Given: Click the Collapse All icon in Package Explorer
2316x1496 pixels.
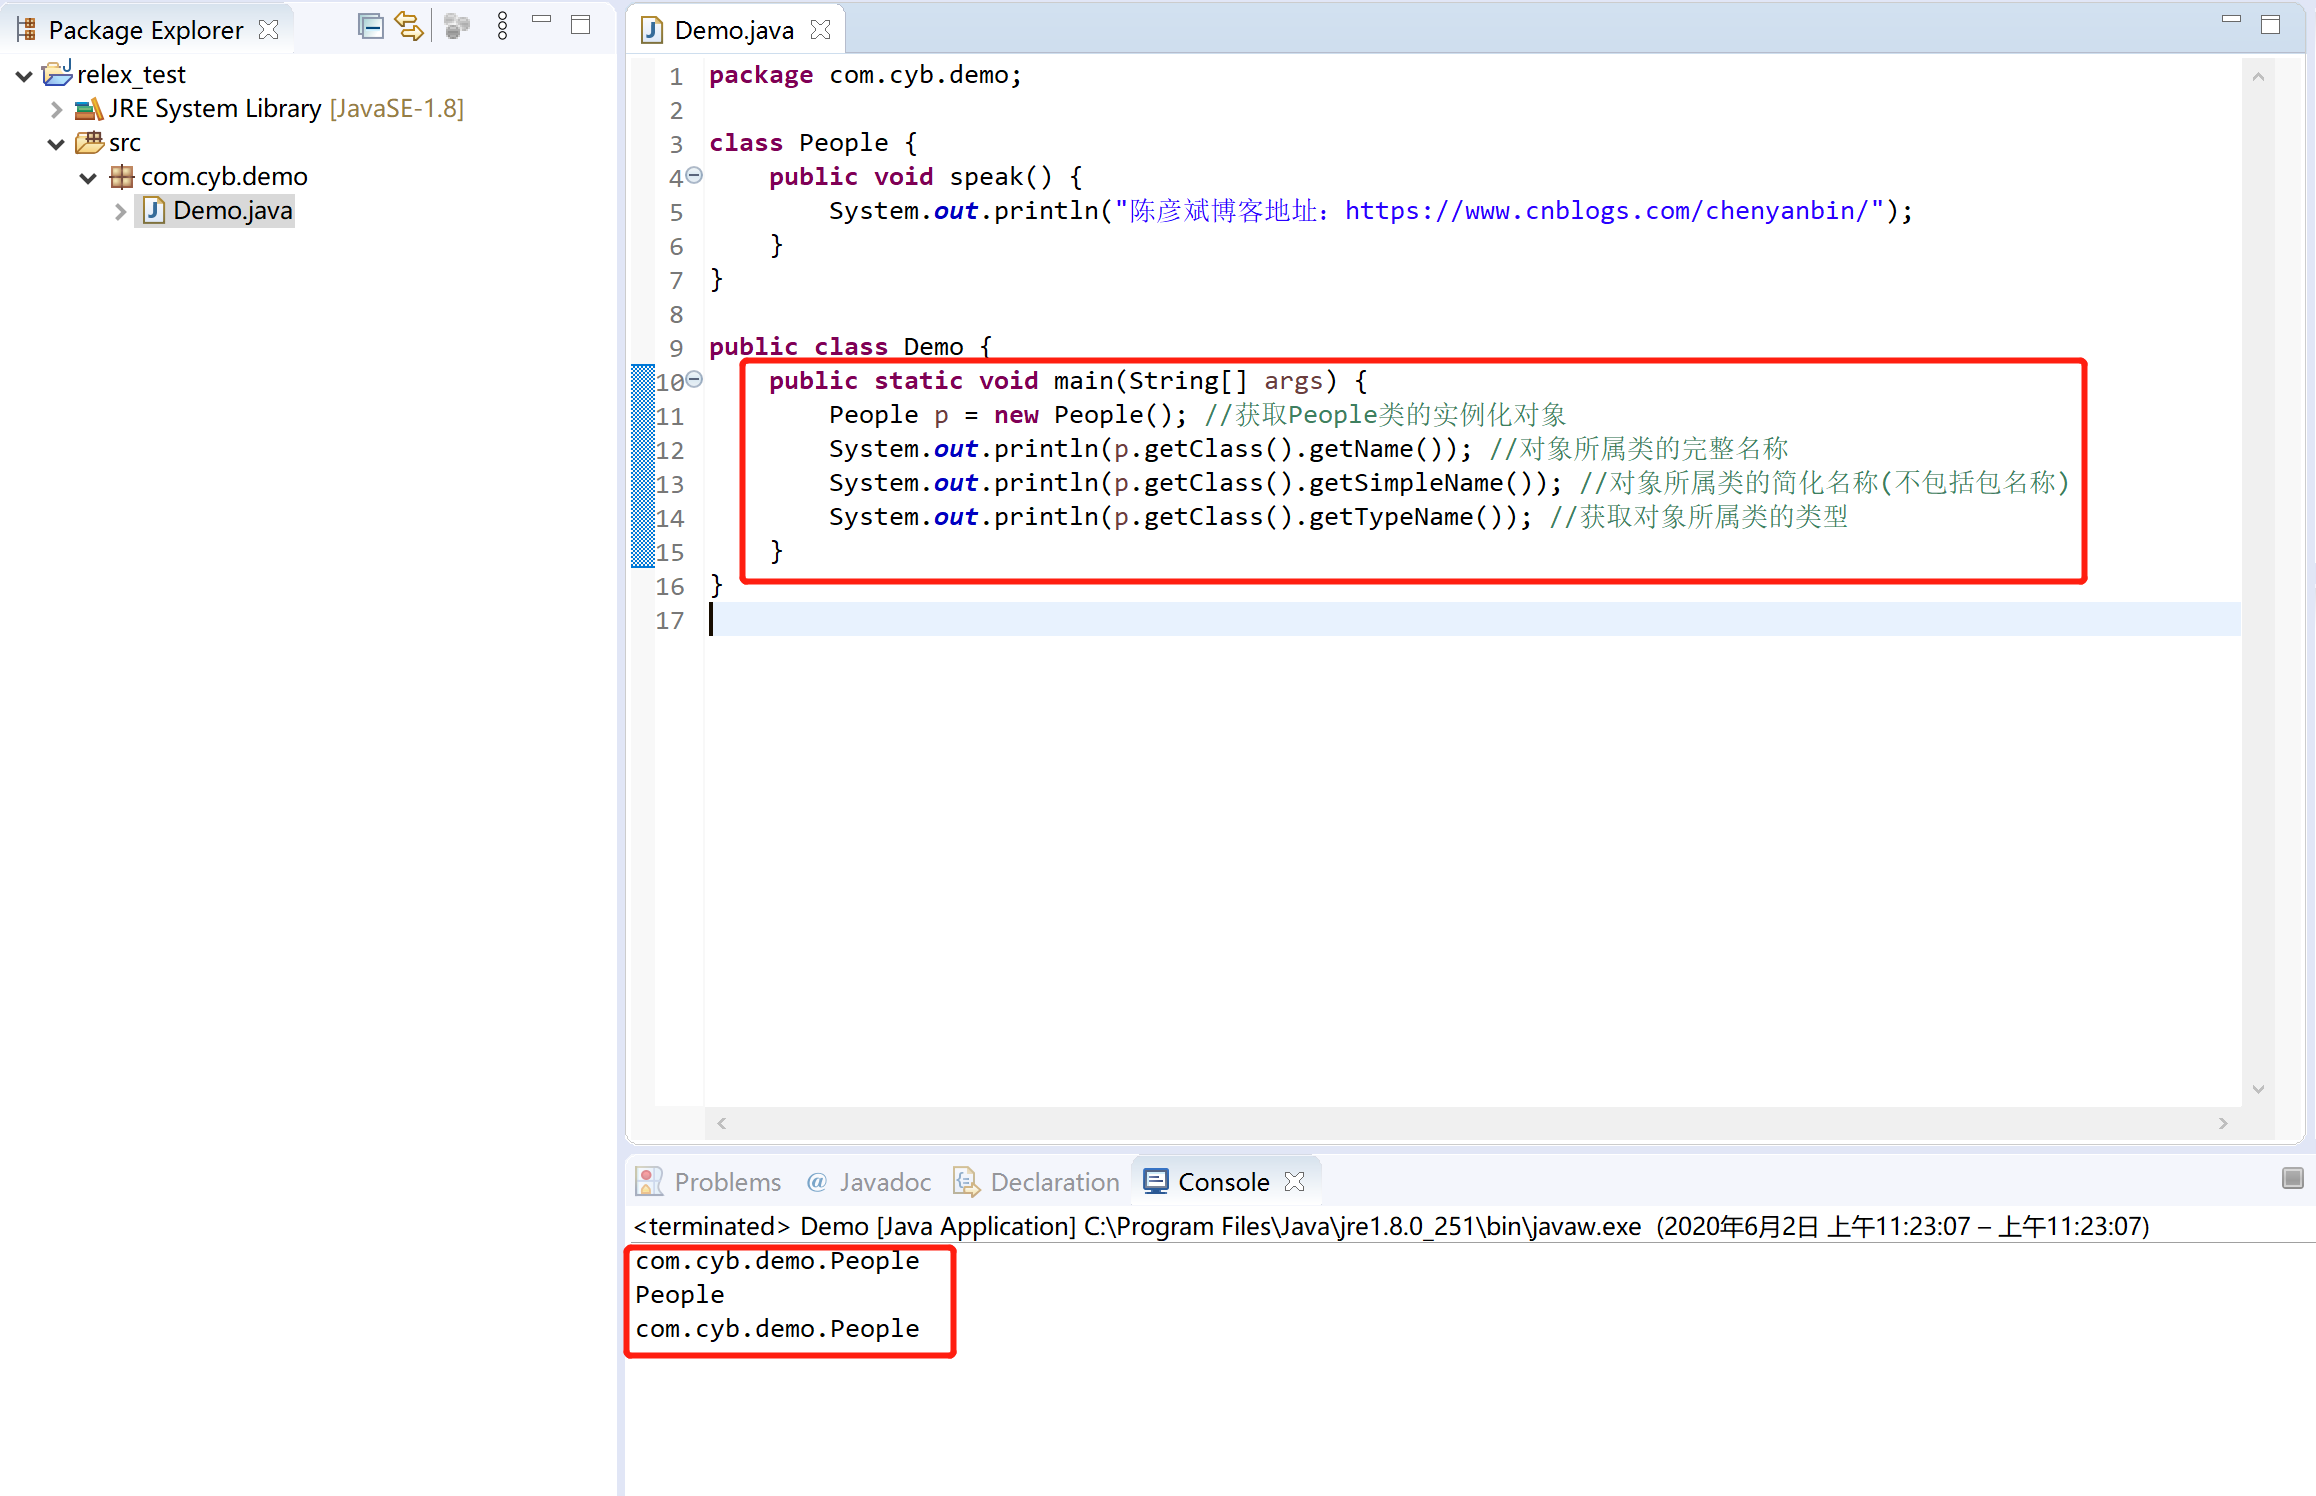Looking at the screenshot, I should 370,27.
